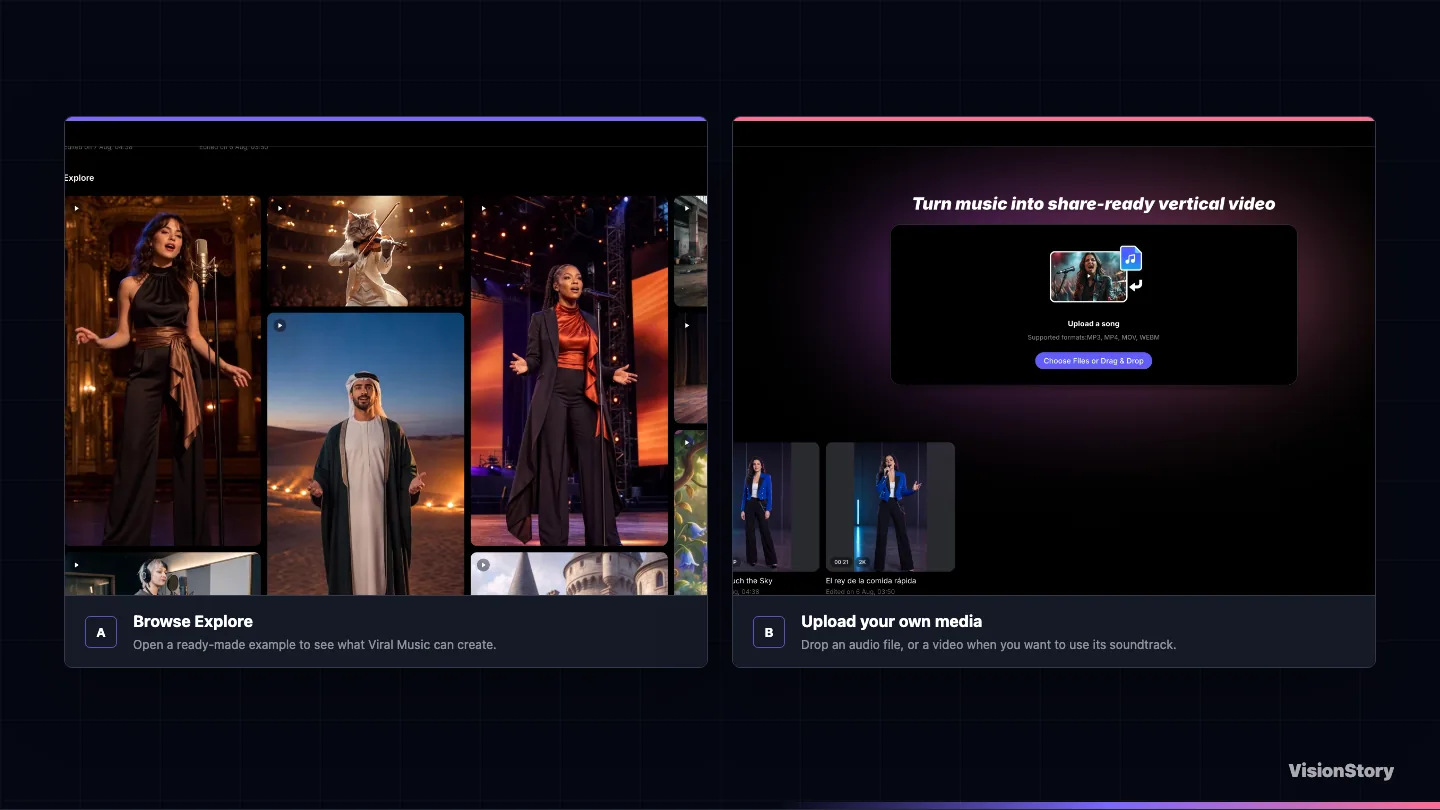This screenshot has width=1440, height=810.
Task: Click the rock singer upload preview image
Action: (1088, 276)
